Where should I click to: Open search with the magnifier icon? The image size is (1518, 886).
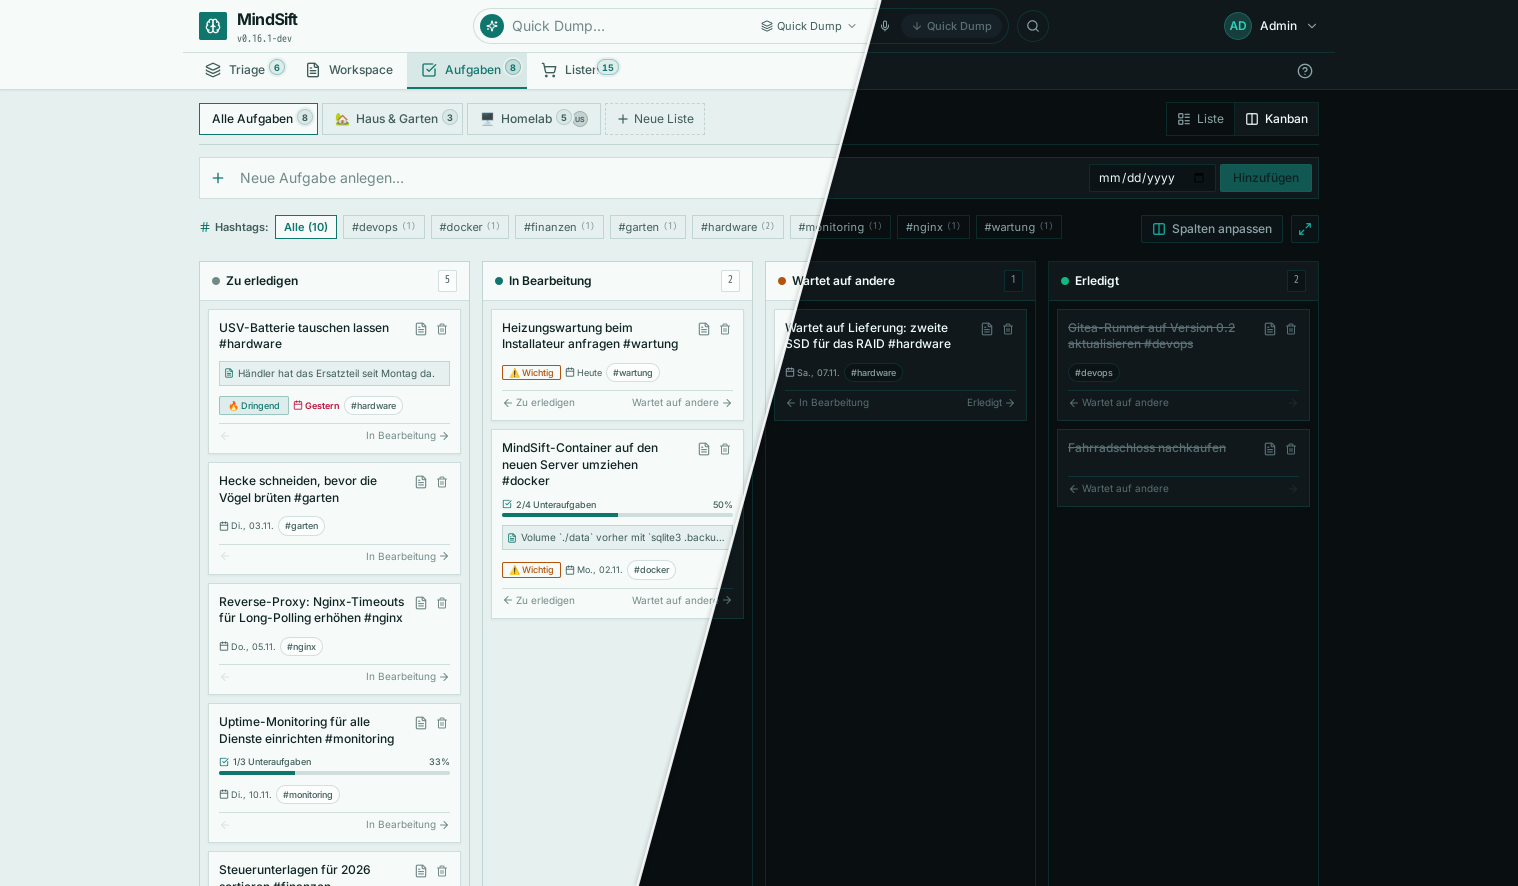1033,26
